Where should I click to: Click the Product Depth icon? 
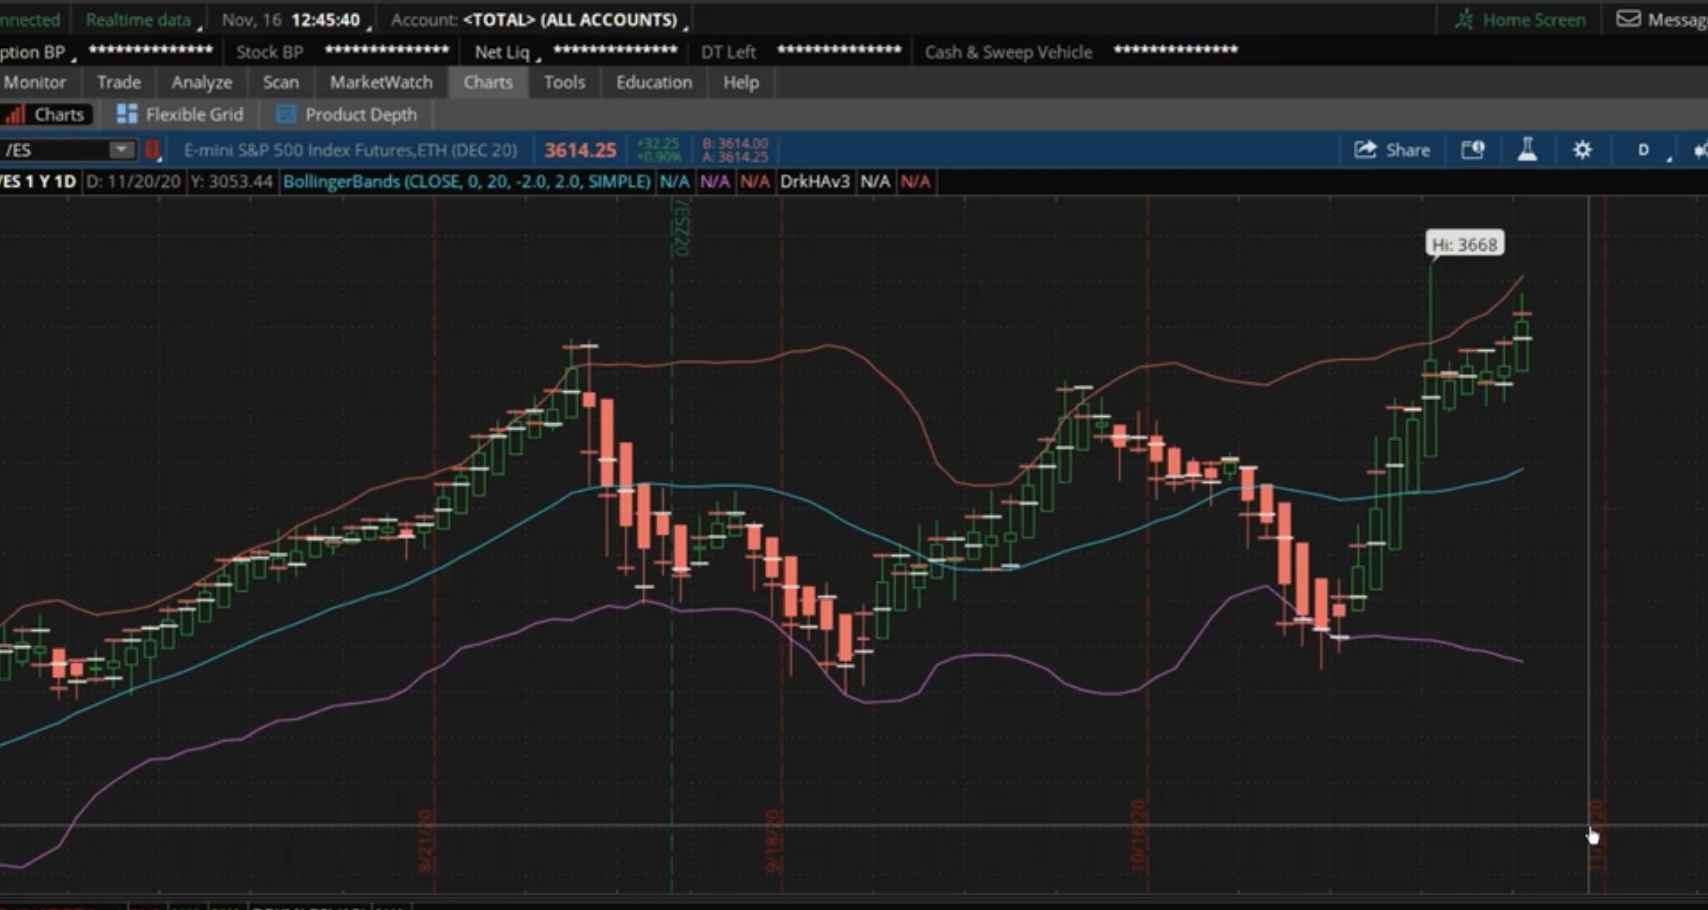[x=286, y=114]
